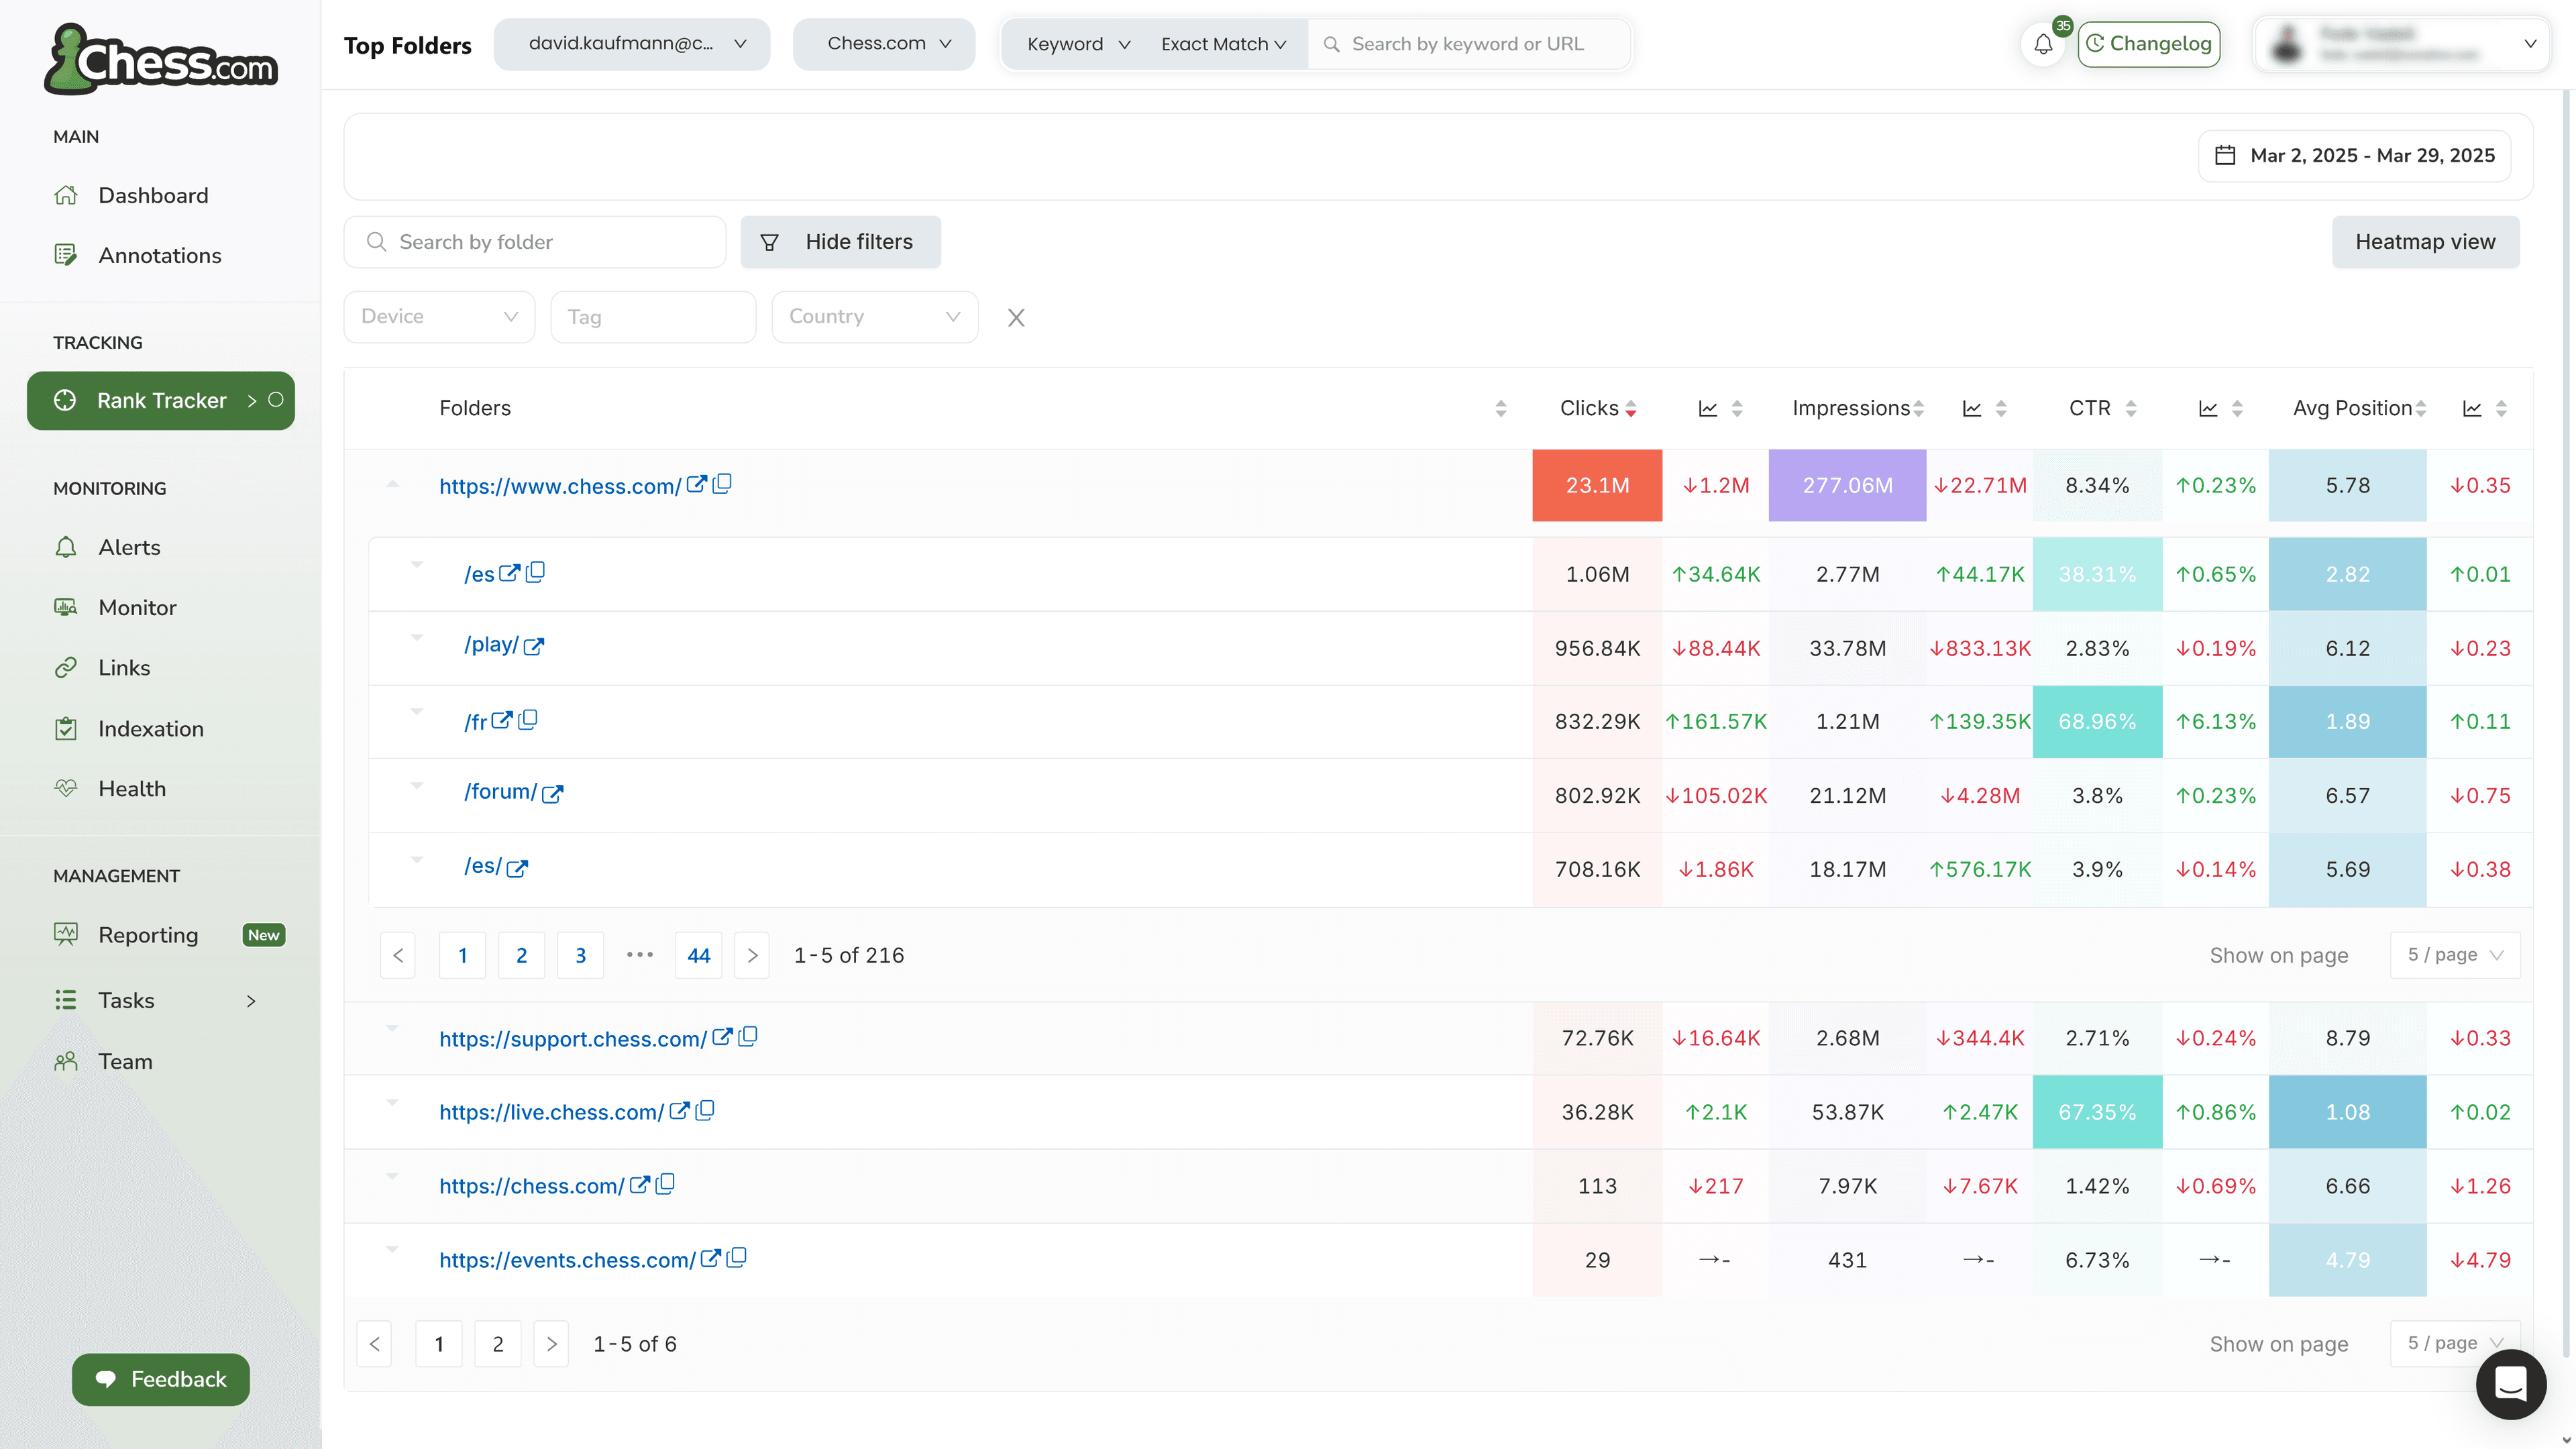Open the Health section
This screenshot has width=2576, height=1449.
[132, 788]
